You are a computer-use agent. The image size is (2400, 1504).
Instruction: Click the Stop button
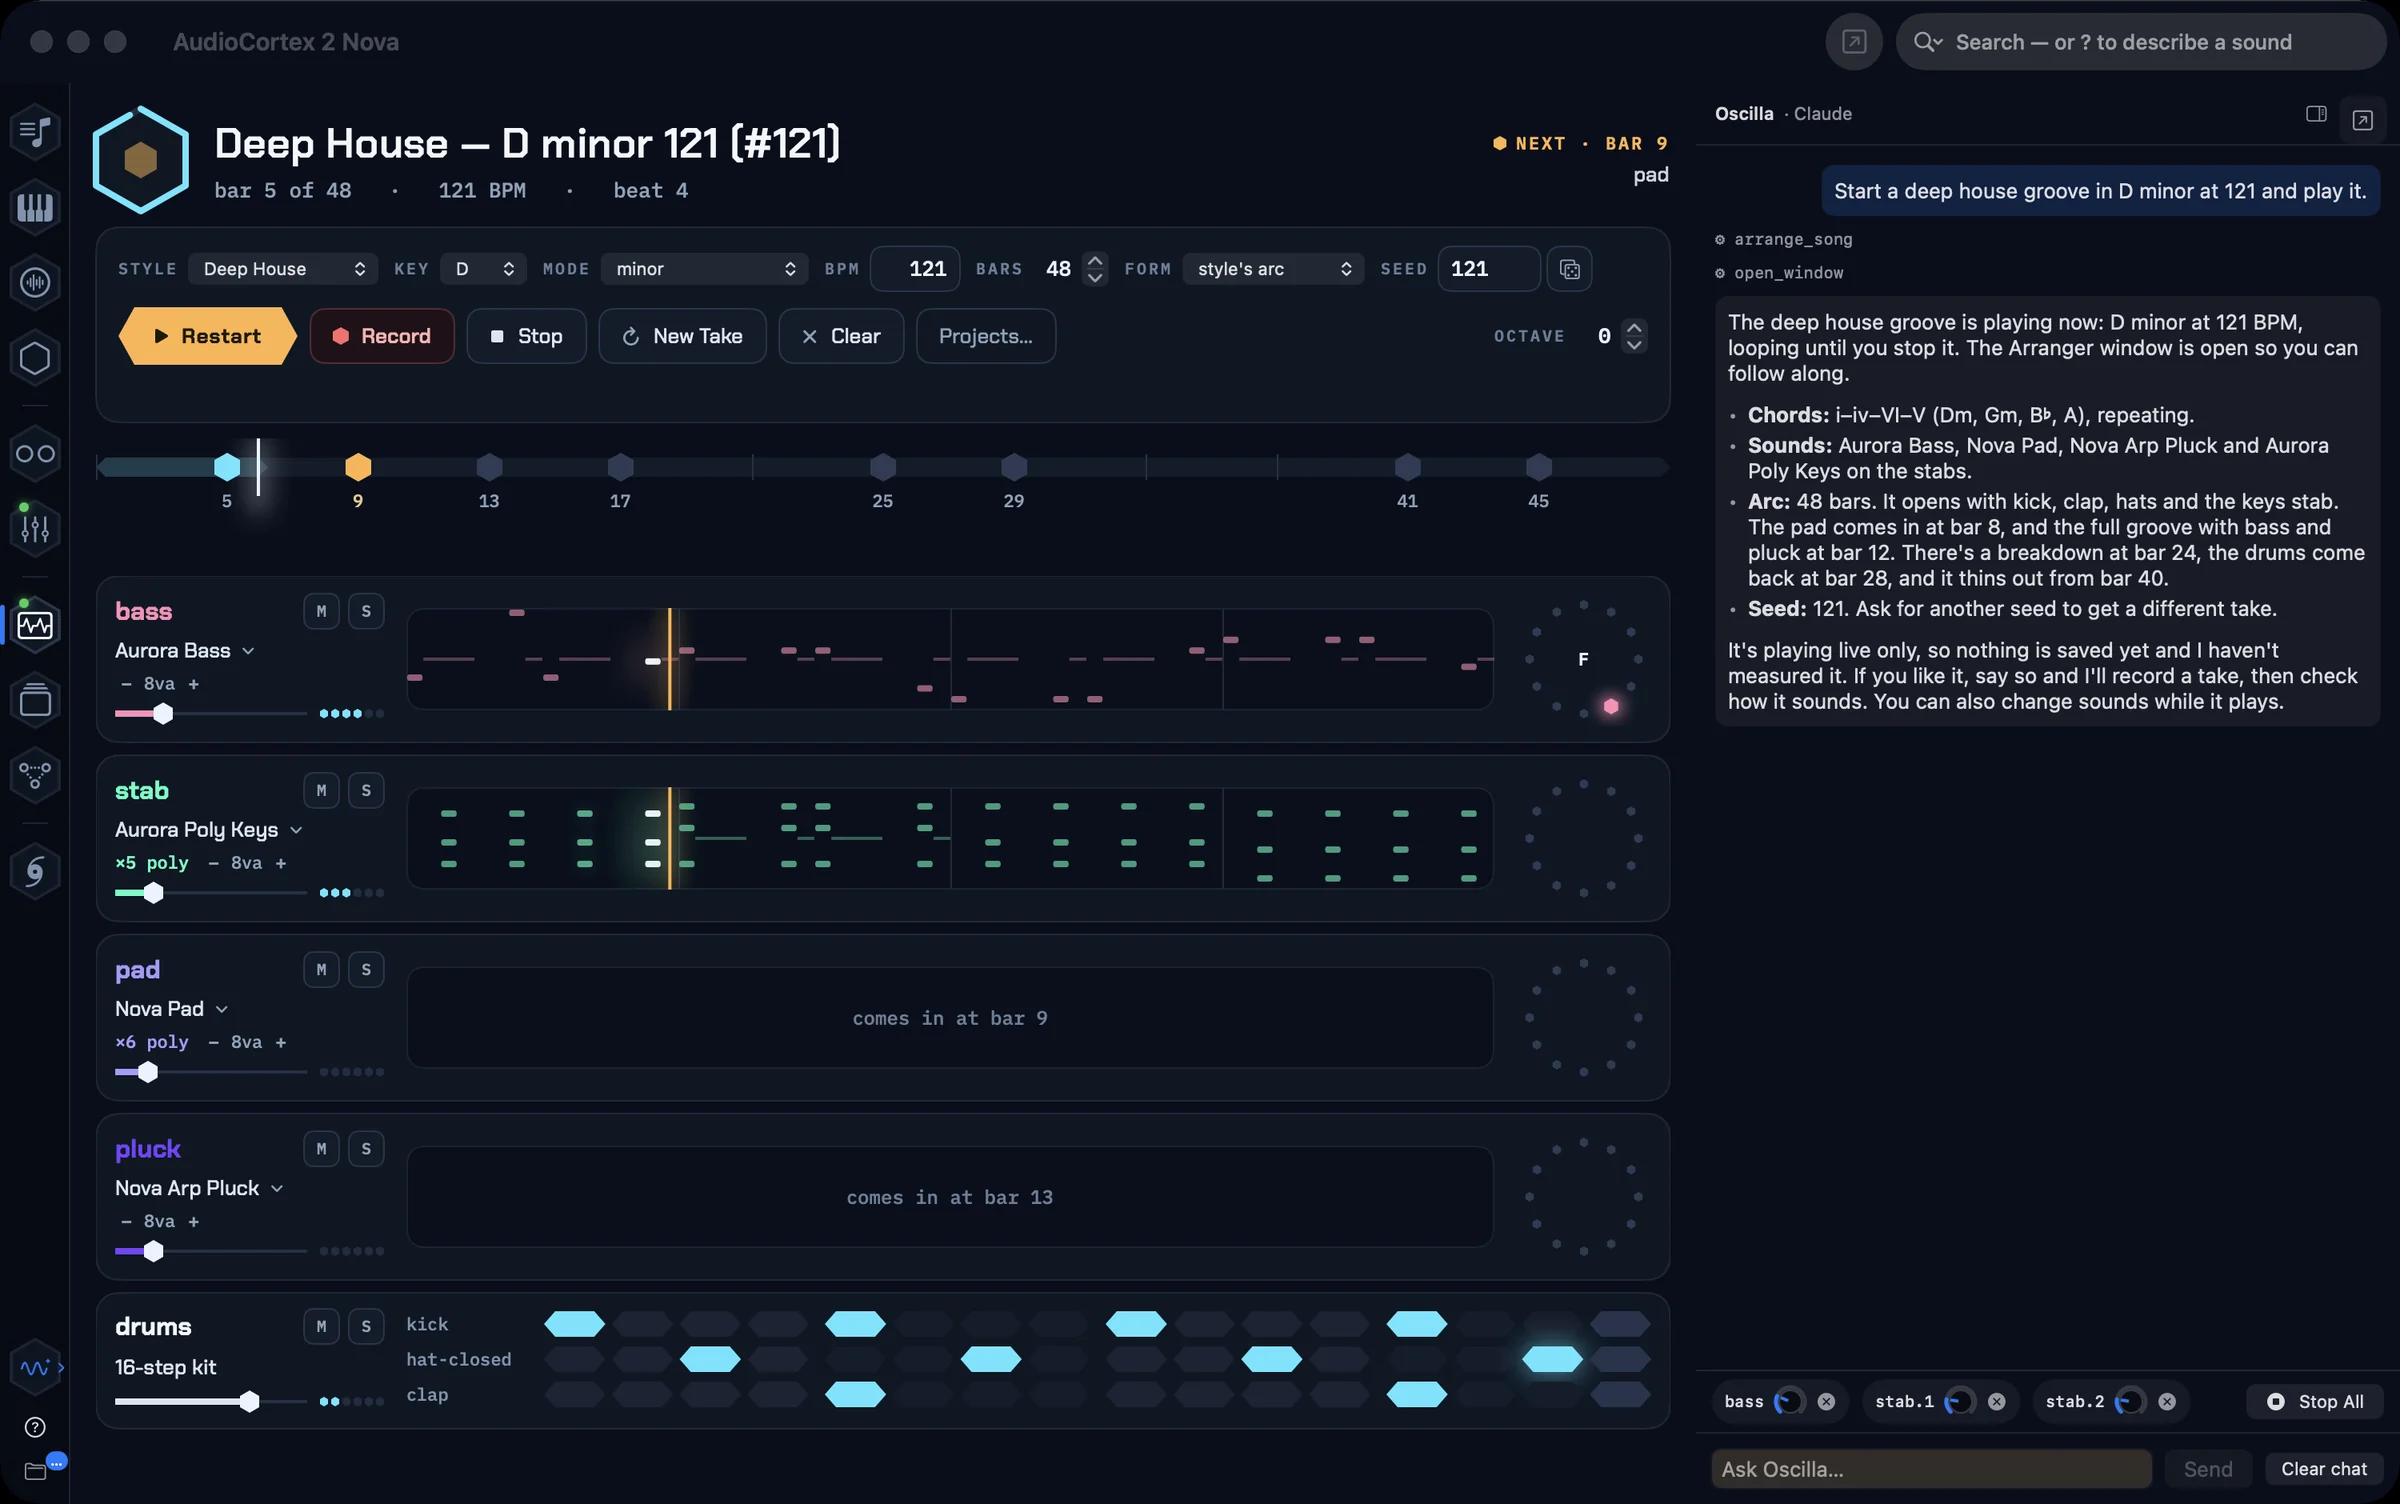[x=526, y=336]
